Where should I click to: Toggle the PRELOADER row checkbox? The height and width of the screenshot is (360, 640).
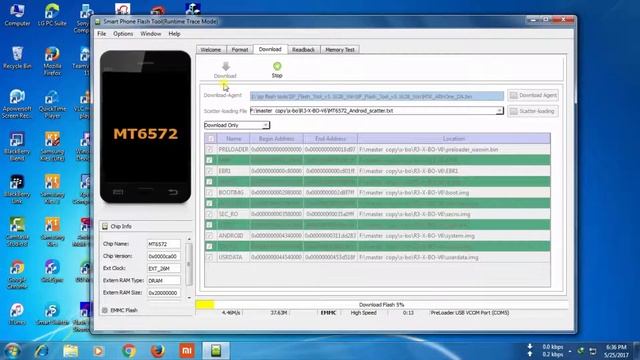click(209, 150)
